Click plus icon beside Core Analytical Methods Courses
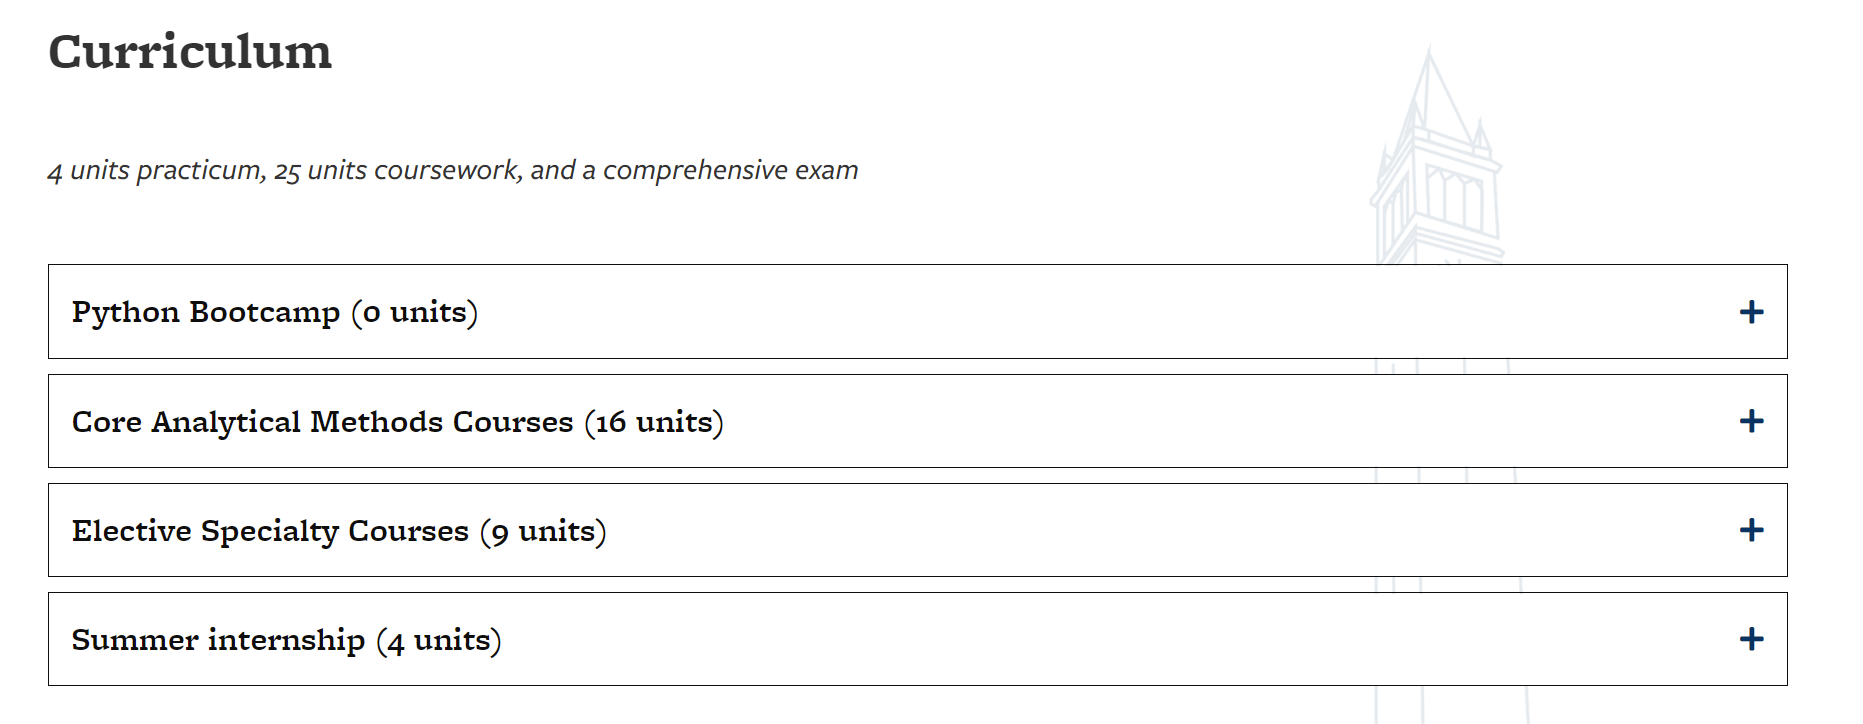 coord(1751,421)
